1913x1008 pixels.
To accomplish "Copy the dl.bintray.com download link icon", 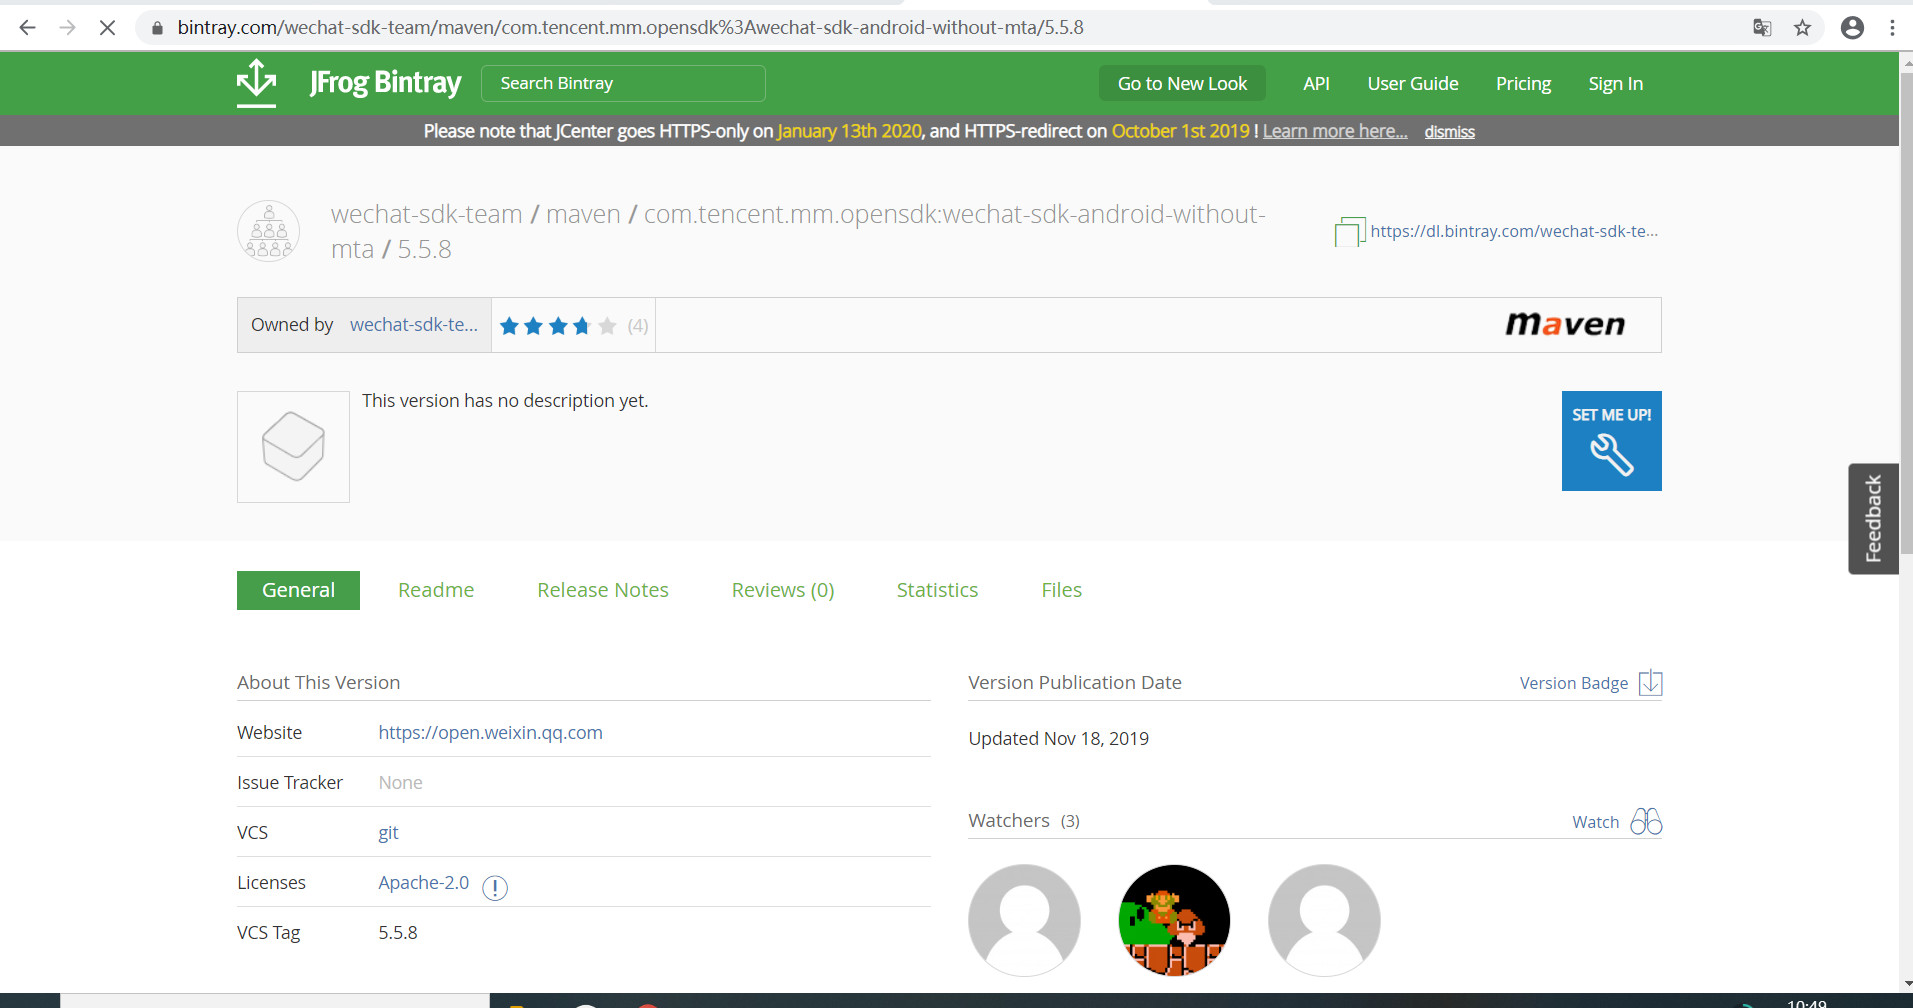I will (x=1349, y=232).
